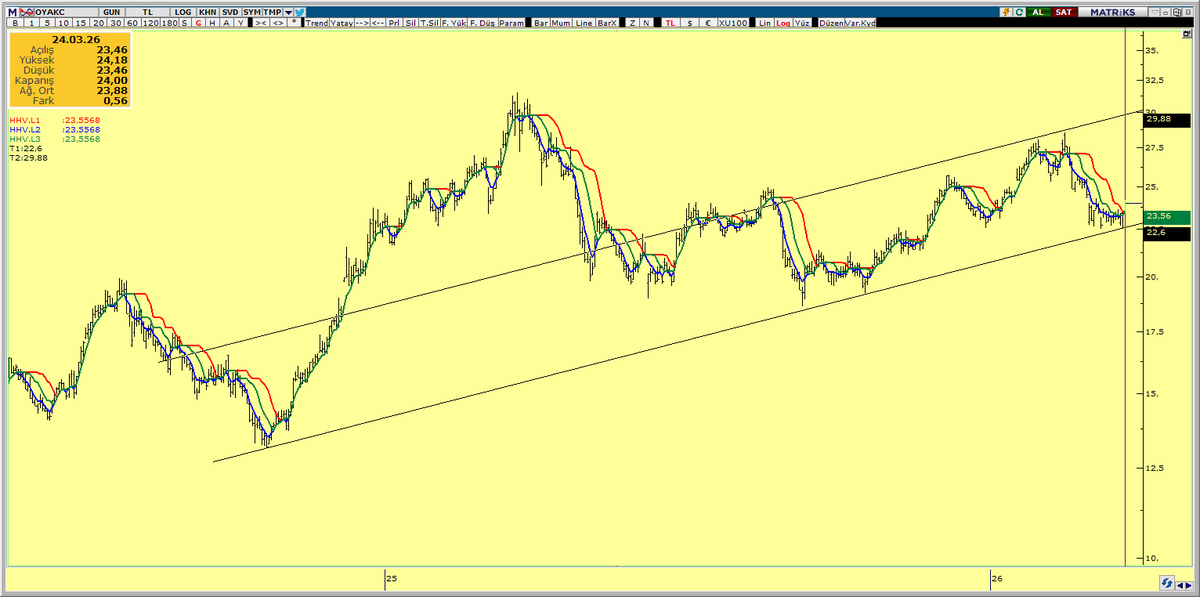Select the 15 minute period button
Image resolution: width=1200 pixels, height=597 pixels.
81,23
